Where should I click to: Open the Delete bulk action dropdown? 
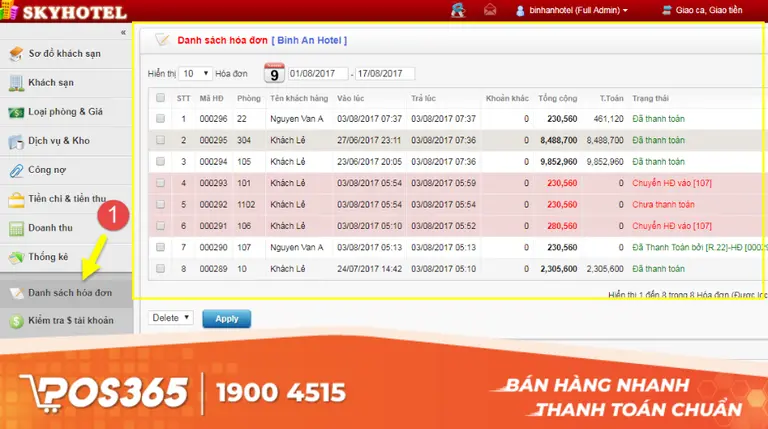click(170, 318)
